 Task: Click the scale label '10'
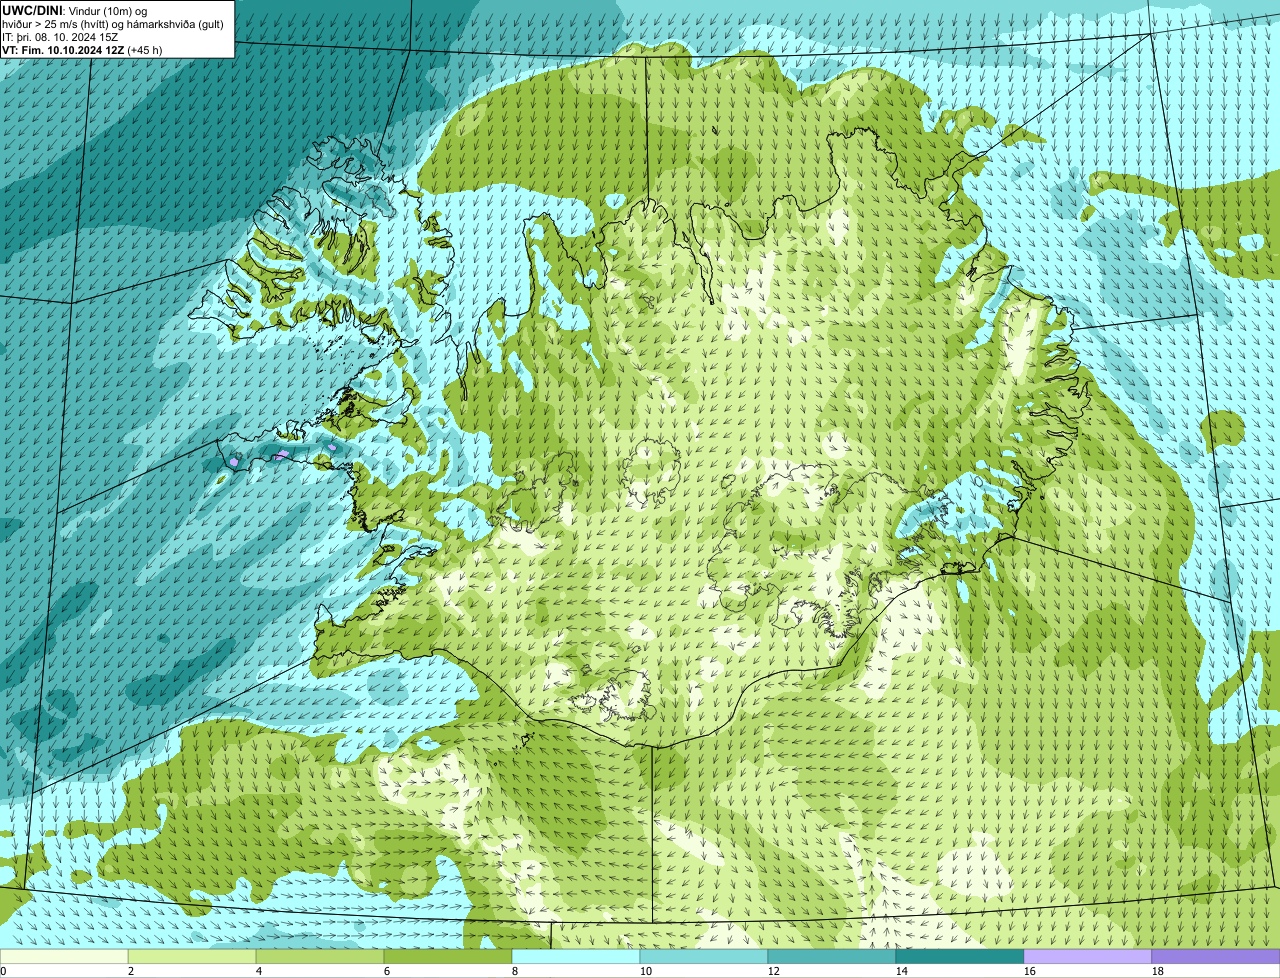pyautogui.click(x=646, y=971)
